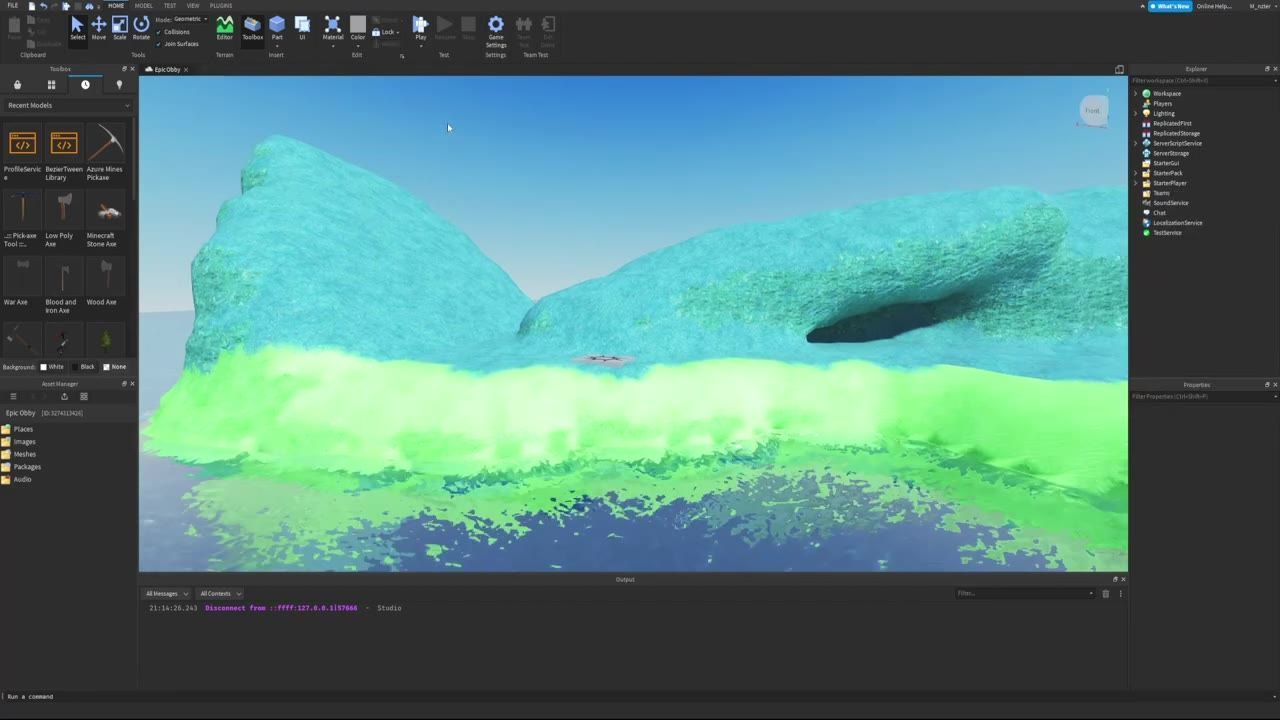Click the binoculars find icon in the title bar
The image size is (1280, 720).
pos(89,5)
